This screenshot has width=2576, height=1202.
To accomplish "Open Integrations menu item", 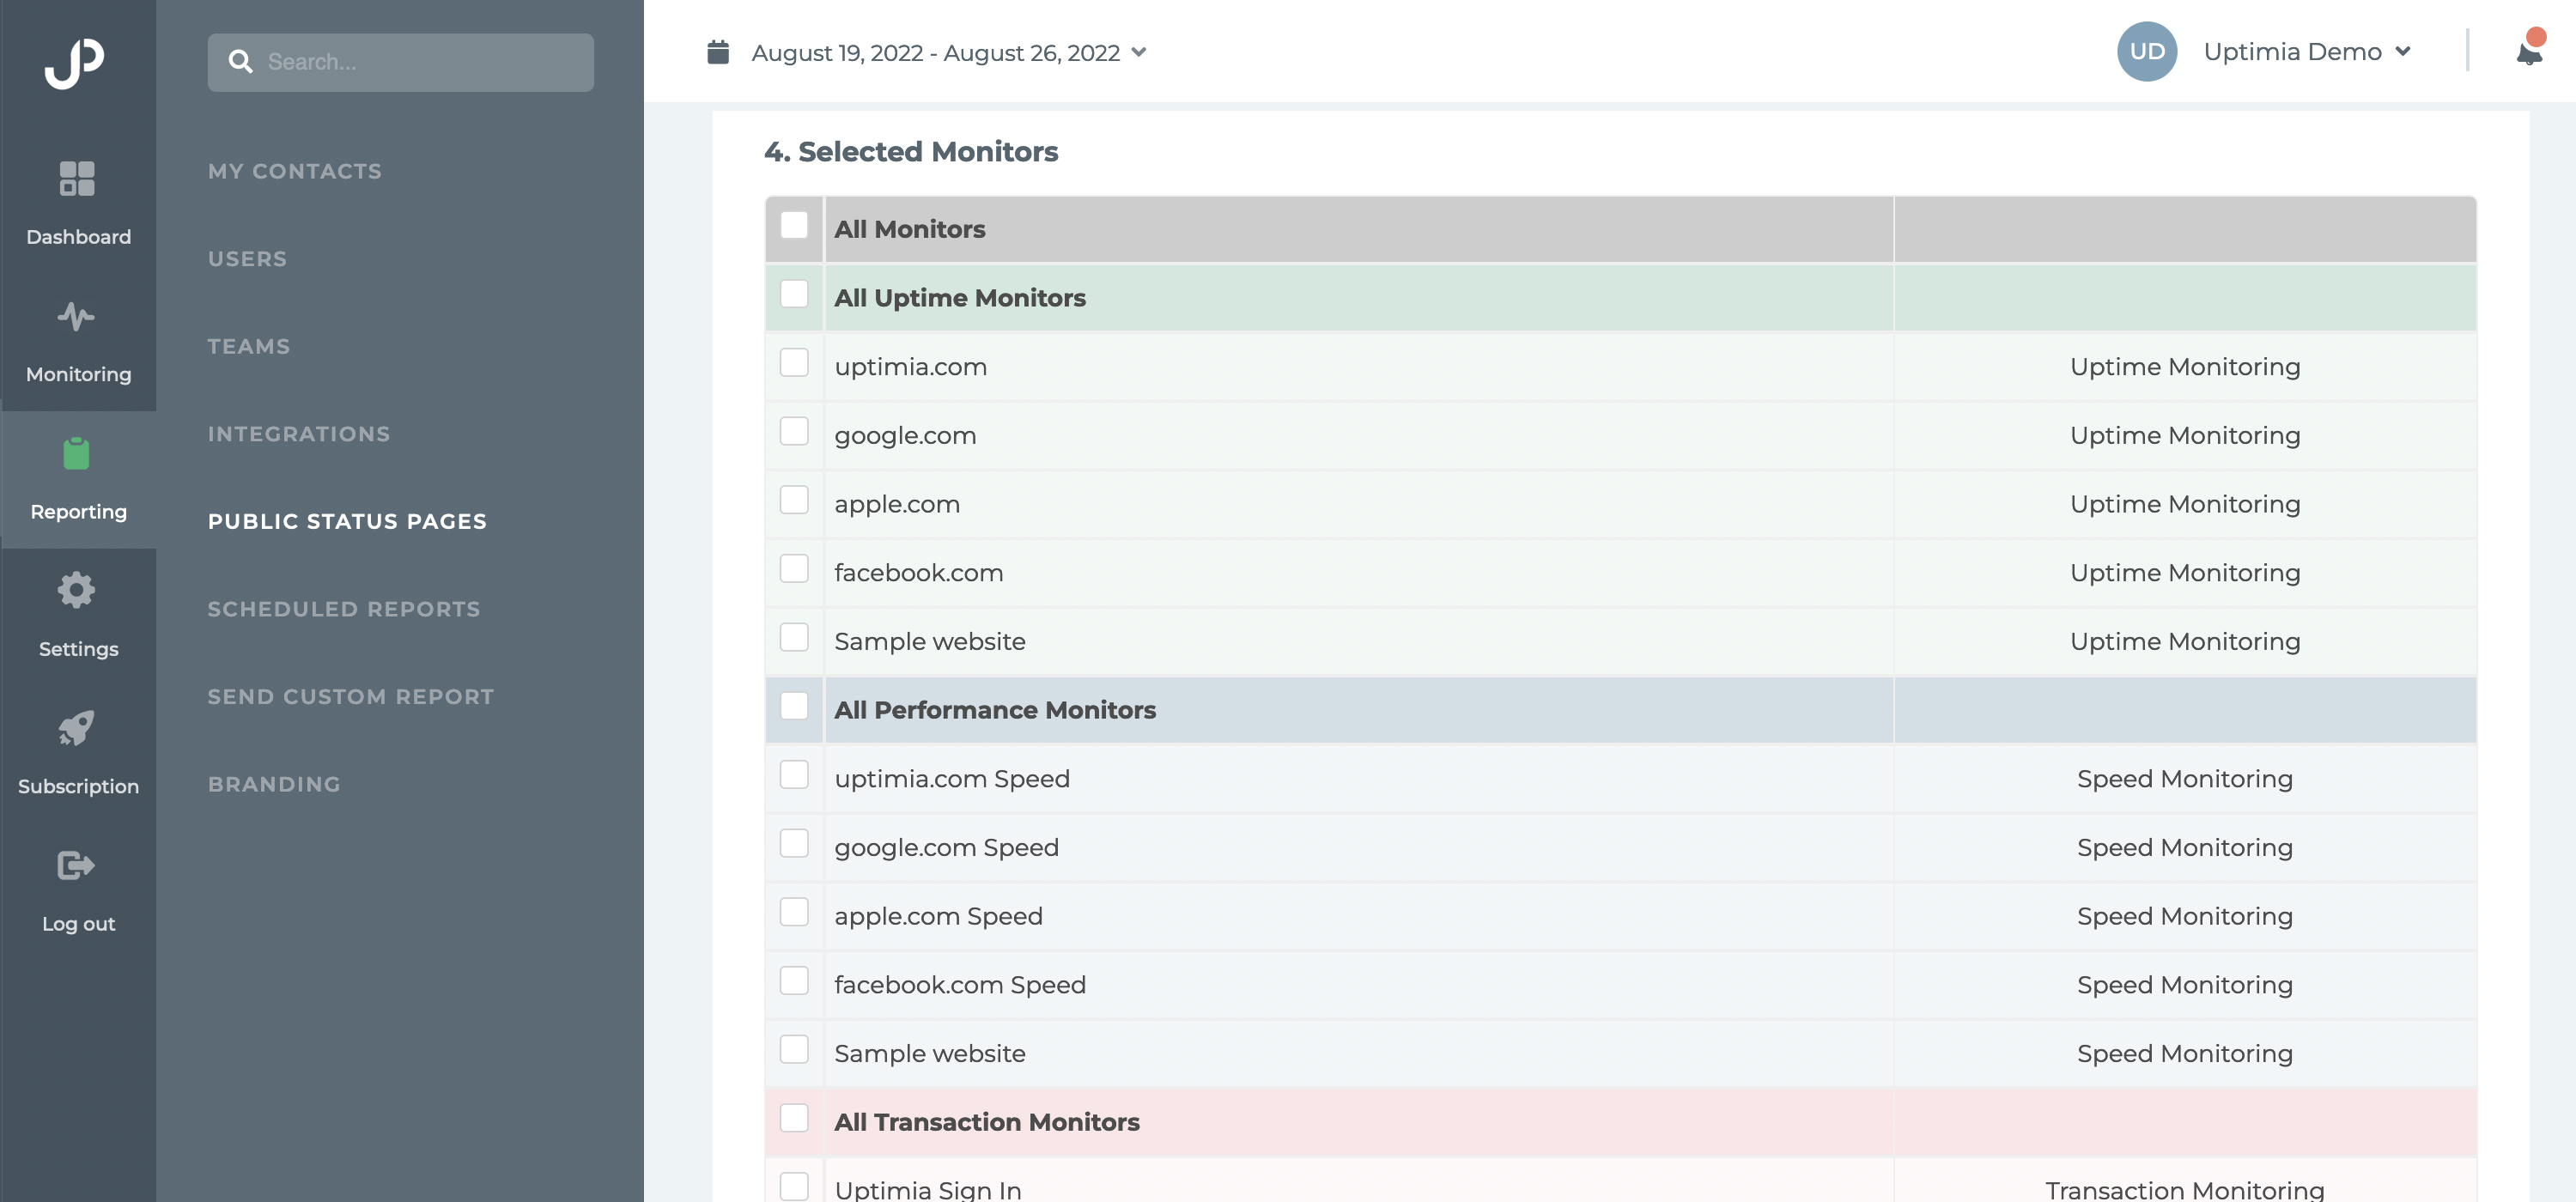I will [299, 434].
